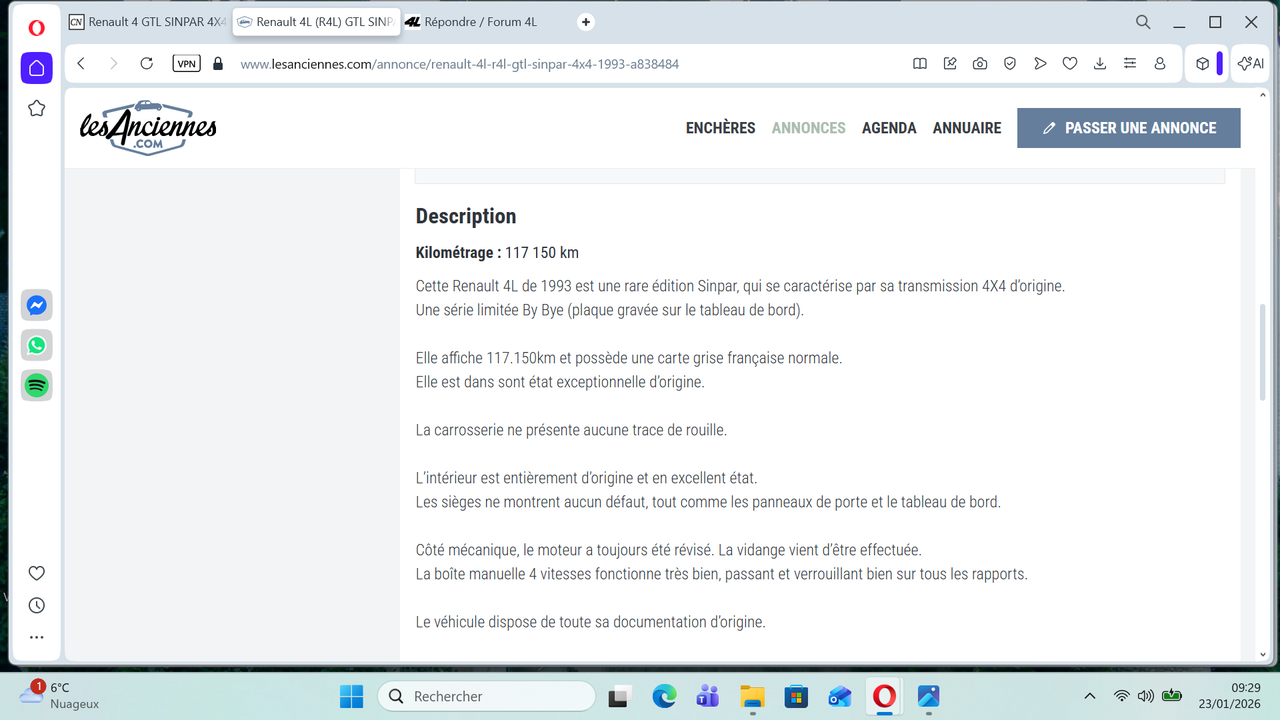Open sidebar options via three-dot menu
The width and height of the screenshot is (1280, 720).
36,636
